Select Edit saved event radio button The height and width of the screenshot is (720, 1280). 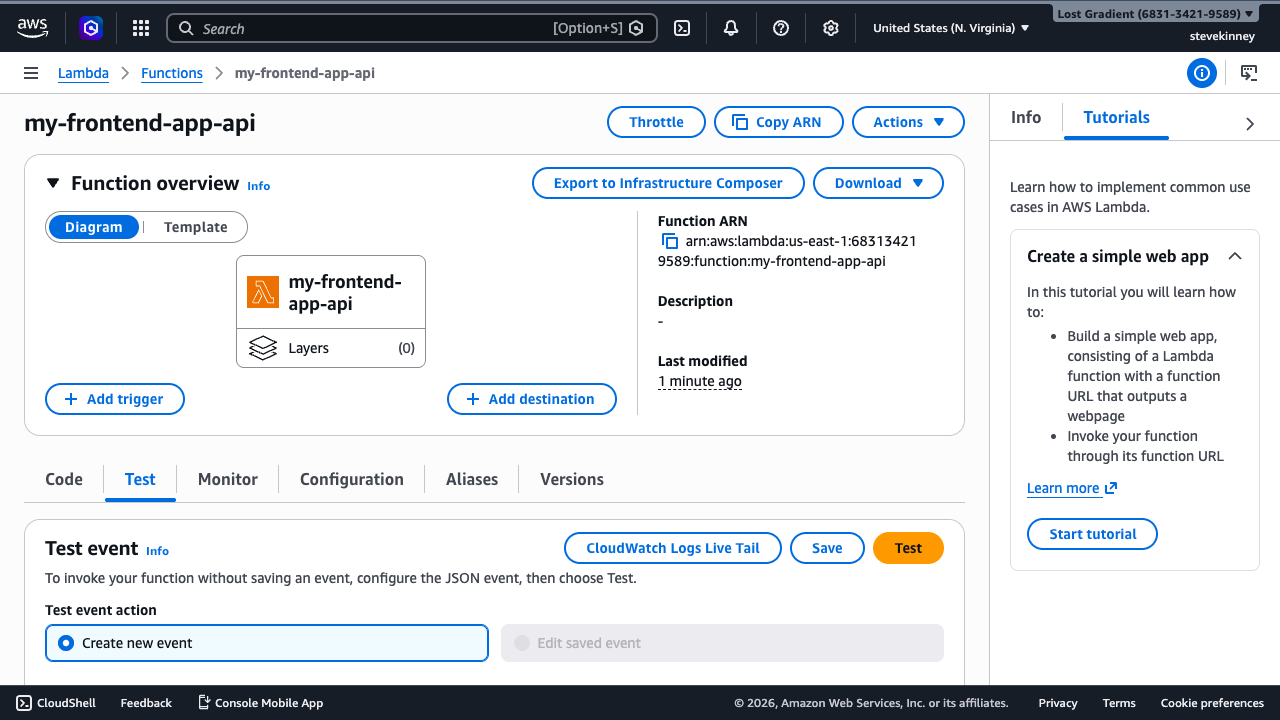click(x=521, y=643)
